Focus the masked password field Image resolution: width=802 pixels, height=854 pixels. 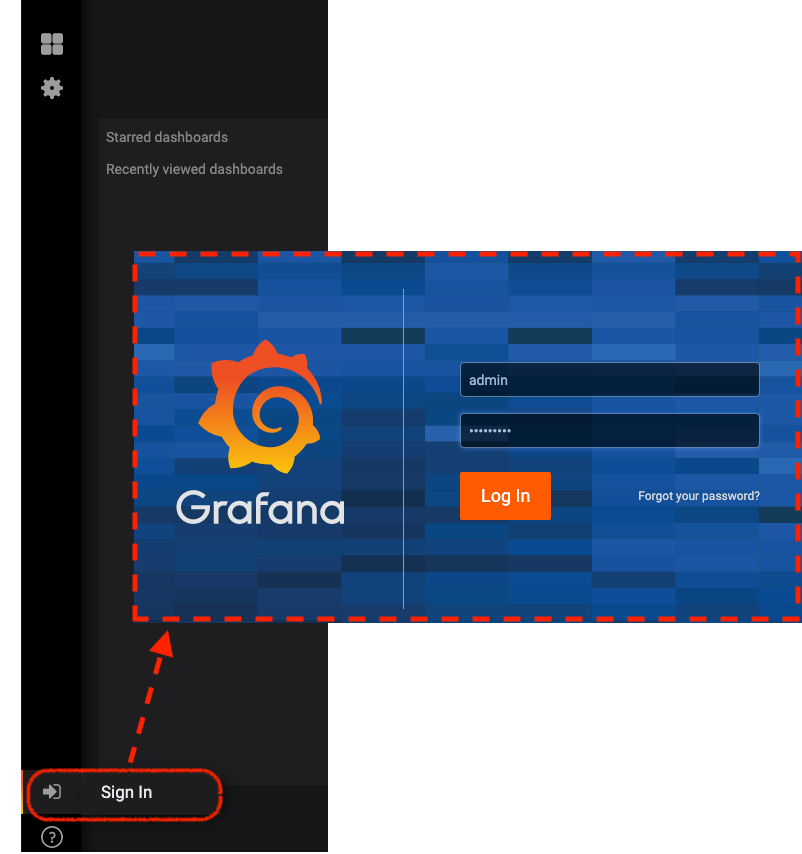click(609, 430)
